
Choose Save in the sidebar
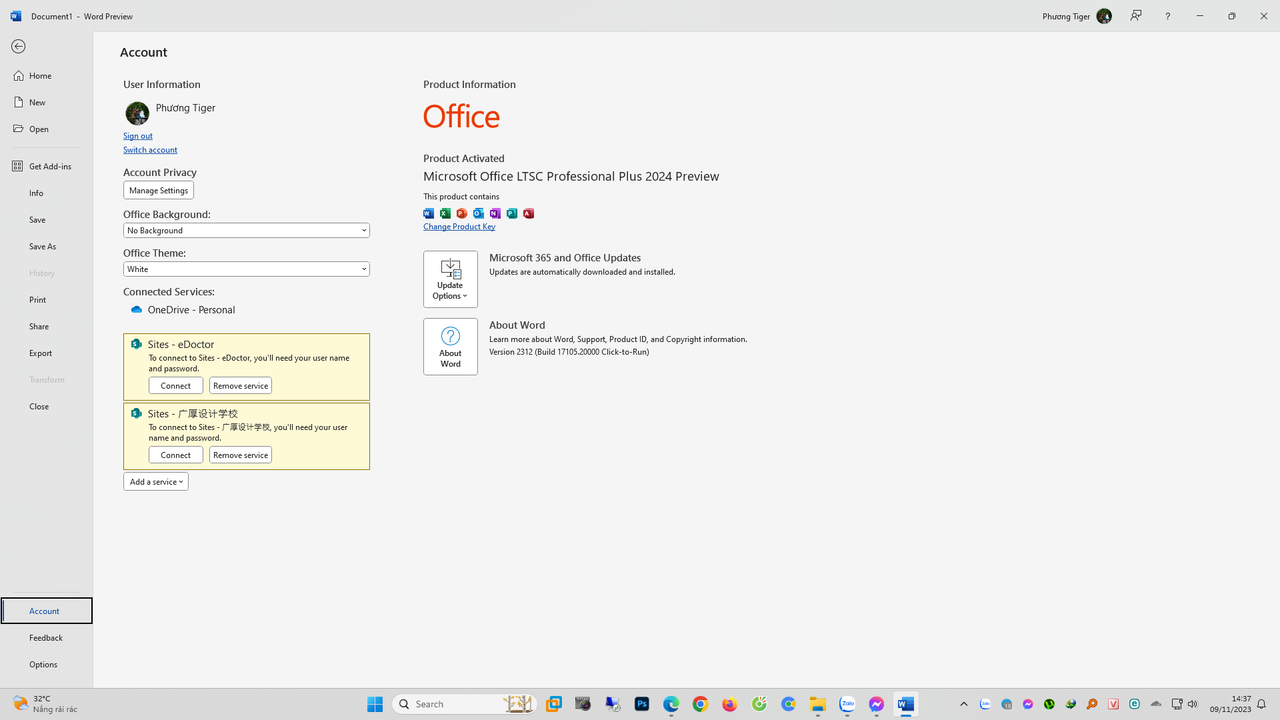[46, 219]
